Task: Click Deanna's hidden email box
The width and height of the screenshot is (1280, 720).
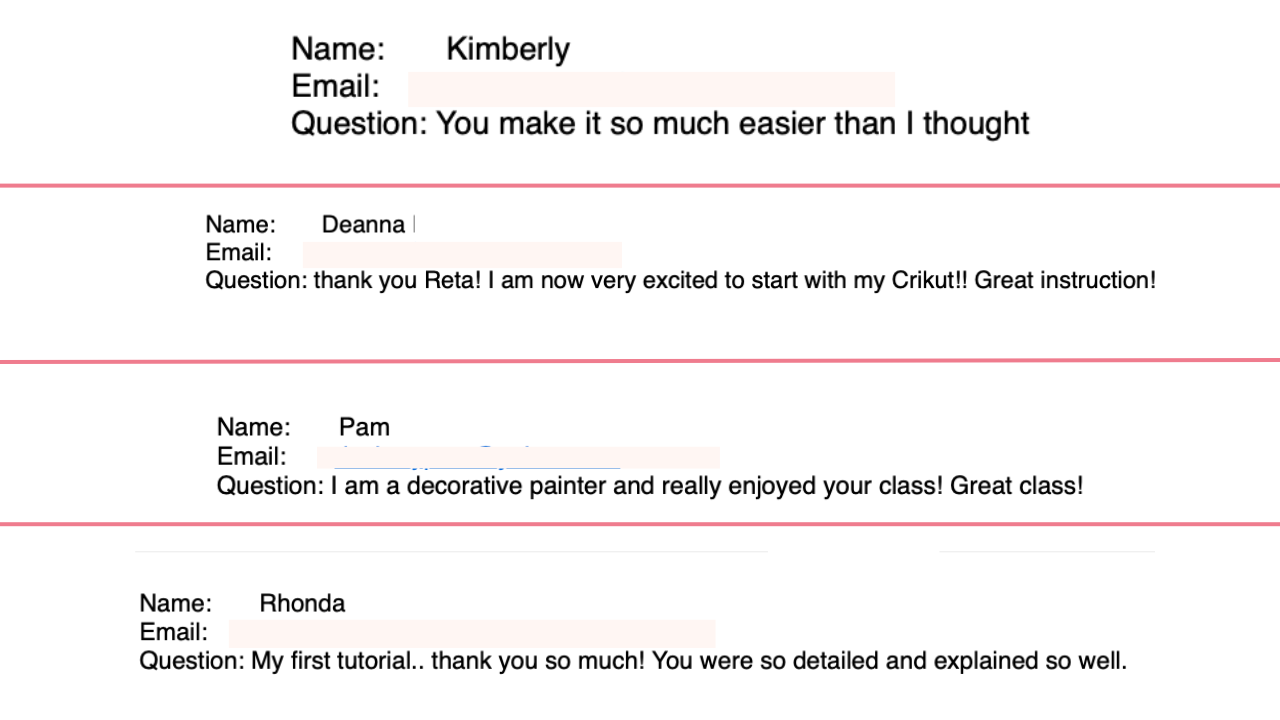Action: 462,254
